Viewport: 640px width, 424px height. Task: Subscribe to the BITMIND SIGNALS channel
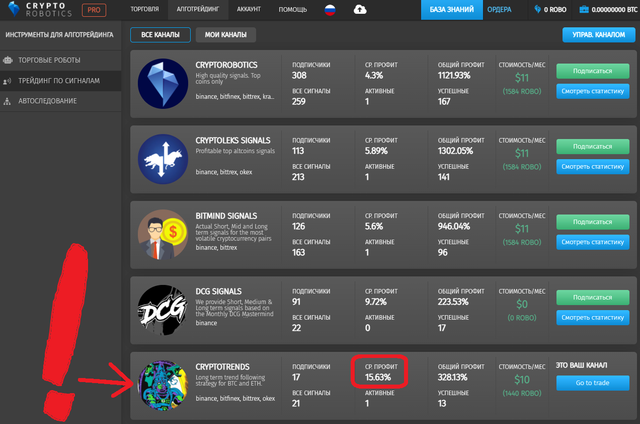593,222
